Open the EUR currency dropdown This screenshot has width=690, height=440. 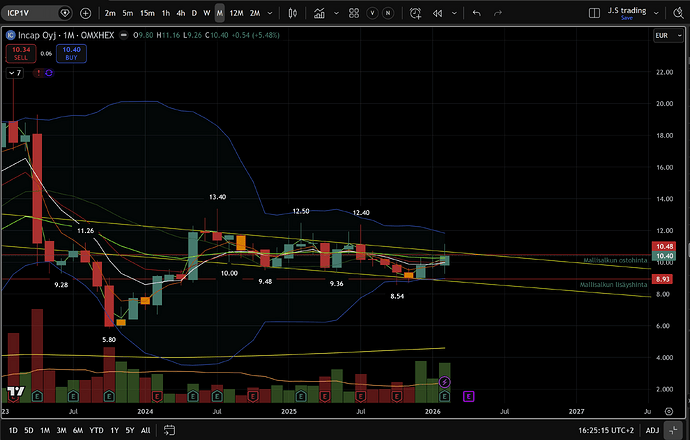(x=661, y=36)
